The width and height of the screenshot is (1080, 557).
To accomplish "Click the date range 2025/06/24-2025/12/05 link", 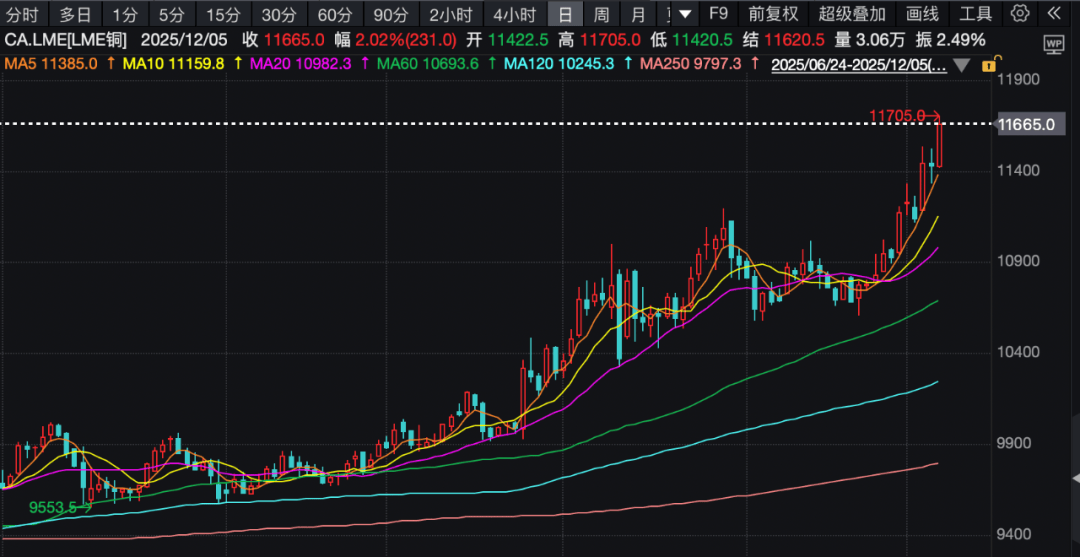I will coord(858,64).
